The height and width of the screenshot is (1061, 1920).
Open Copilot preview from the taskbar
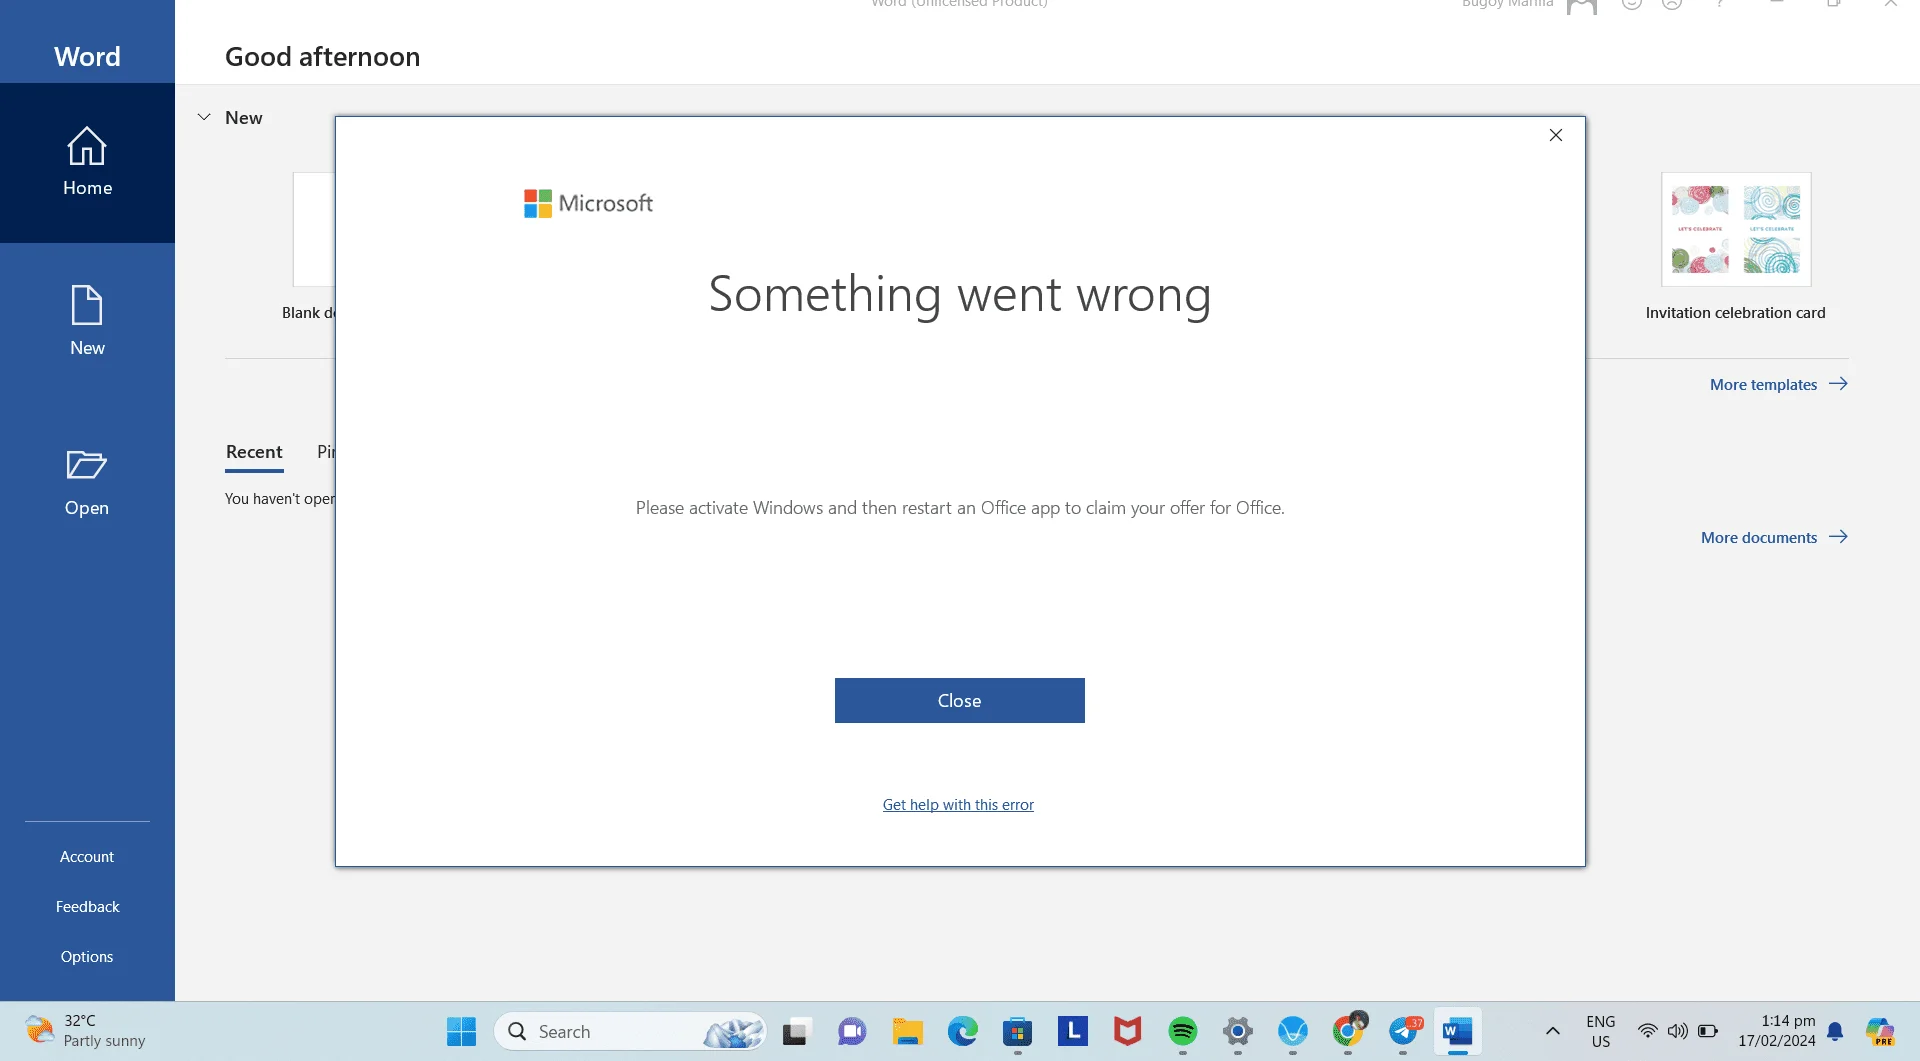click(x=1880, y=1032)
